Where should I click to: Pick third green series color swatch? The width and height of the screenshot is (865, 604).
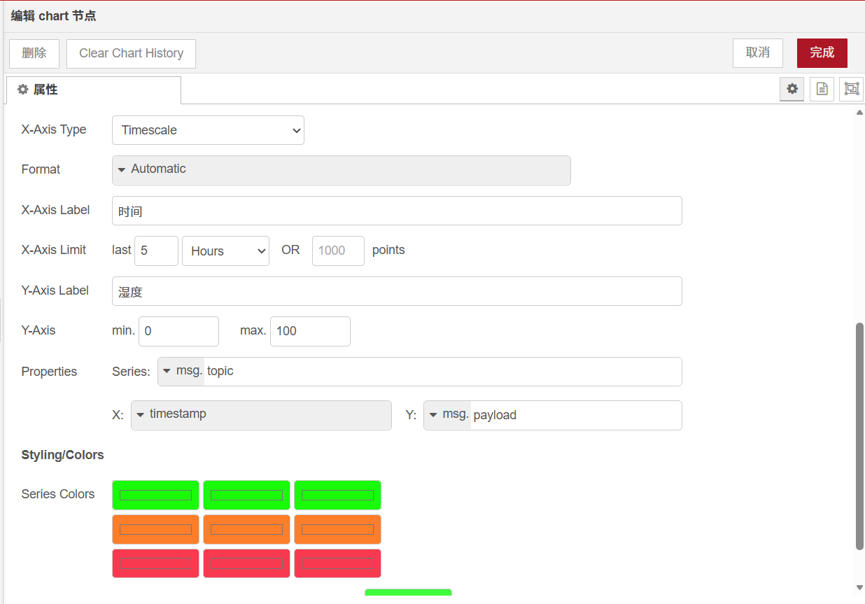point(338,495)
